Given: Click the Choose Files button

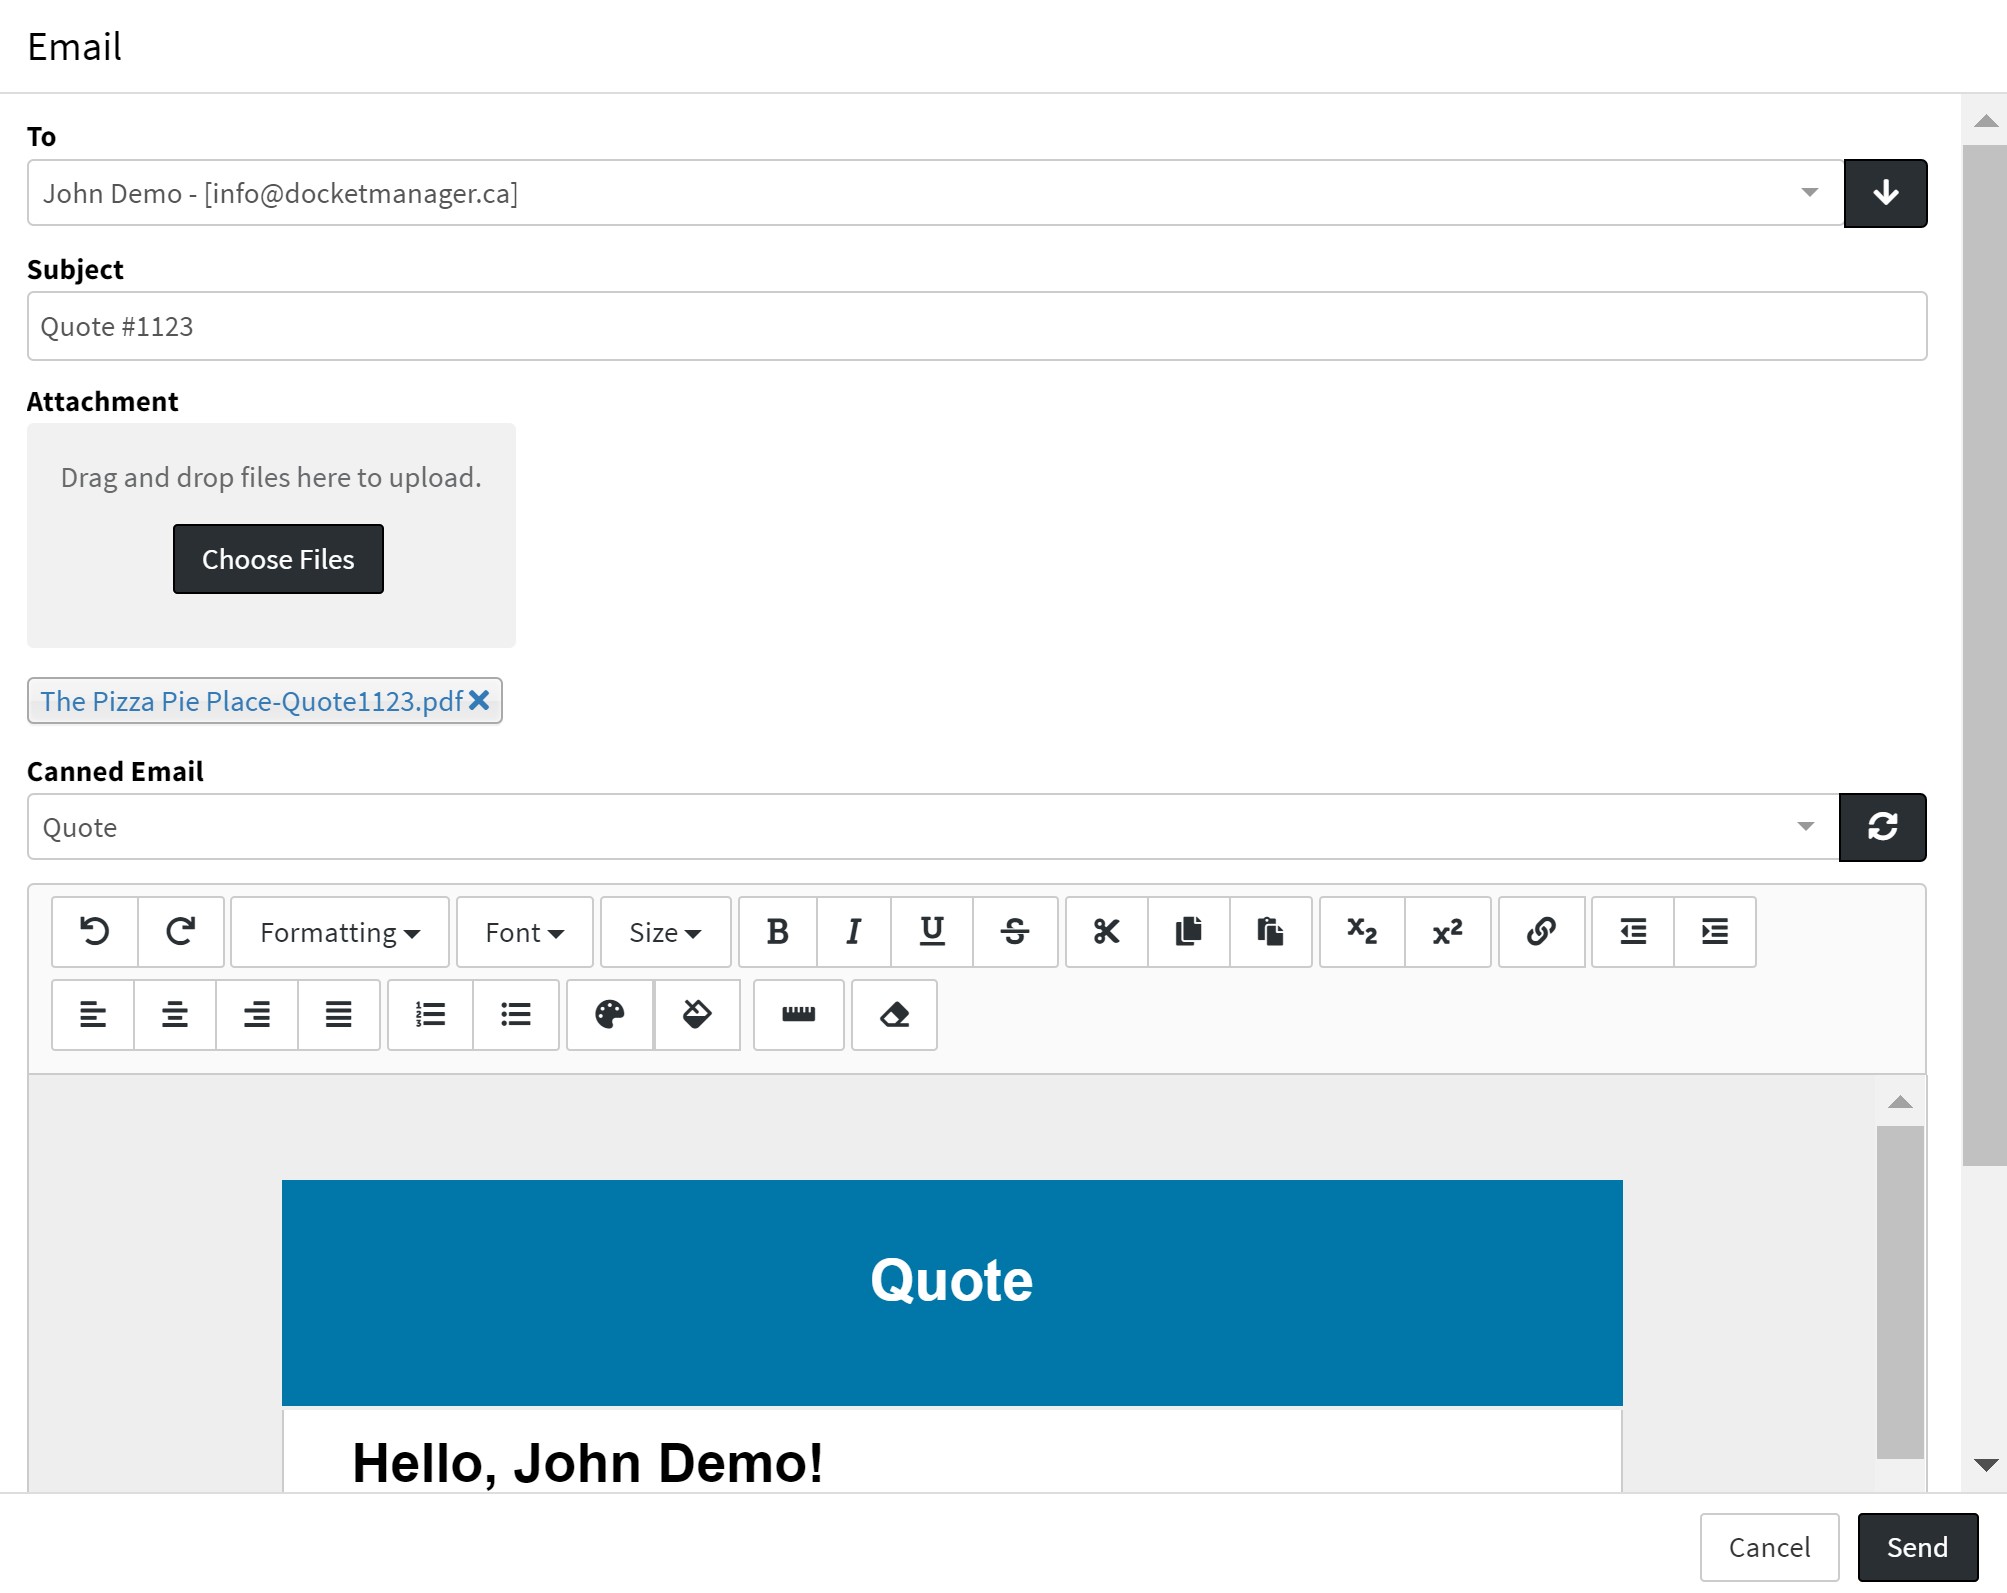Looking at the screenshot, I should 278,559.
